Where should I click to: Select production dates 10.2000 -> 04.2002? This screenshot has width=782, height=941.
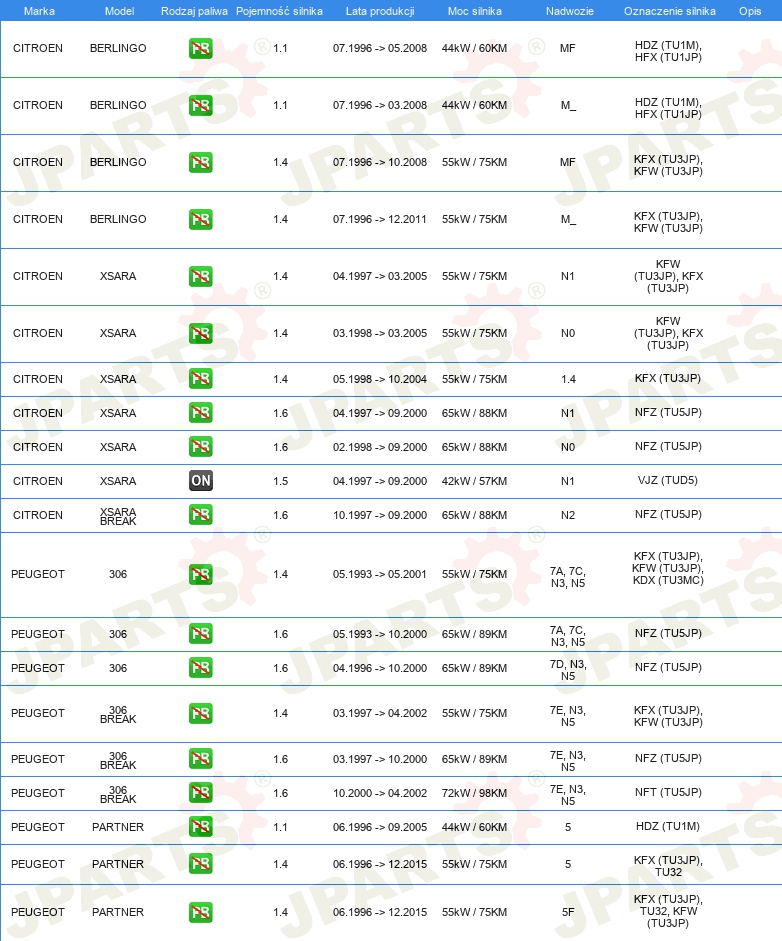[x=380, y=793]
